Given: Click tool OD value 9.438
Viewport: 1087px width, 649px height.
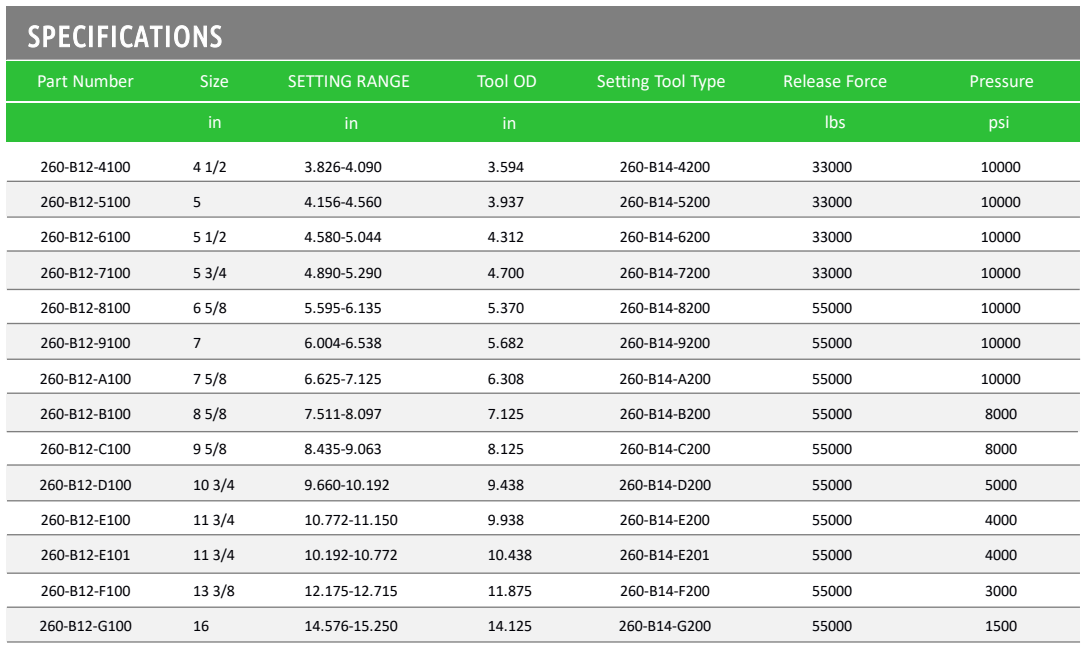Looking at the screenshot, I should coord(505,485).
